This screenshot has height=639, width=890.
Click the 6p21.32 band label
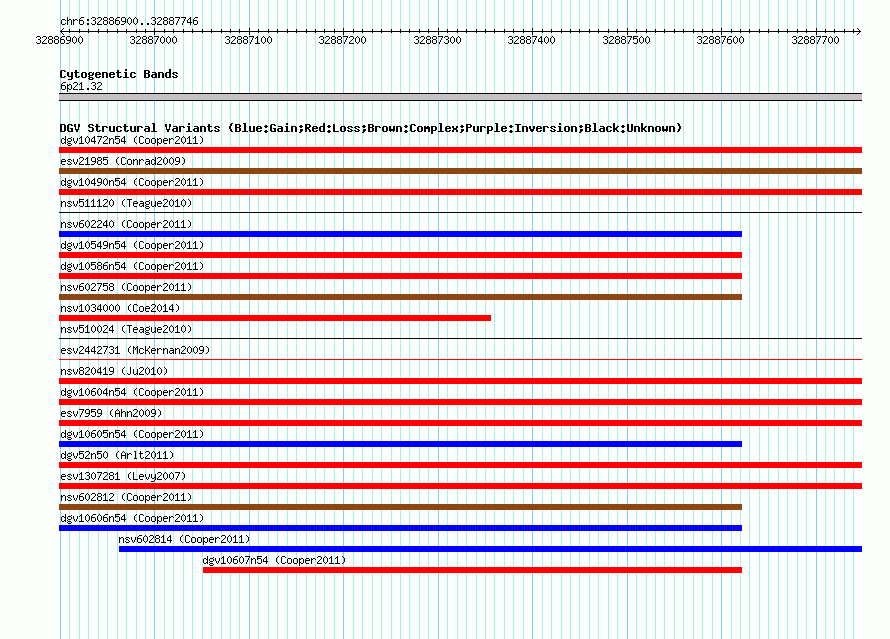pyautogui.click(x=81, y=86)
